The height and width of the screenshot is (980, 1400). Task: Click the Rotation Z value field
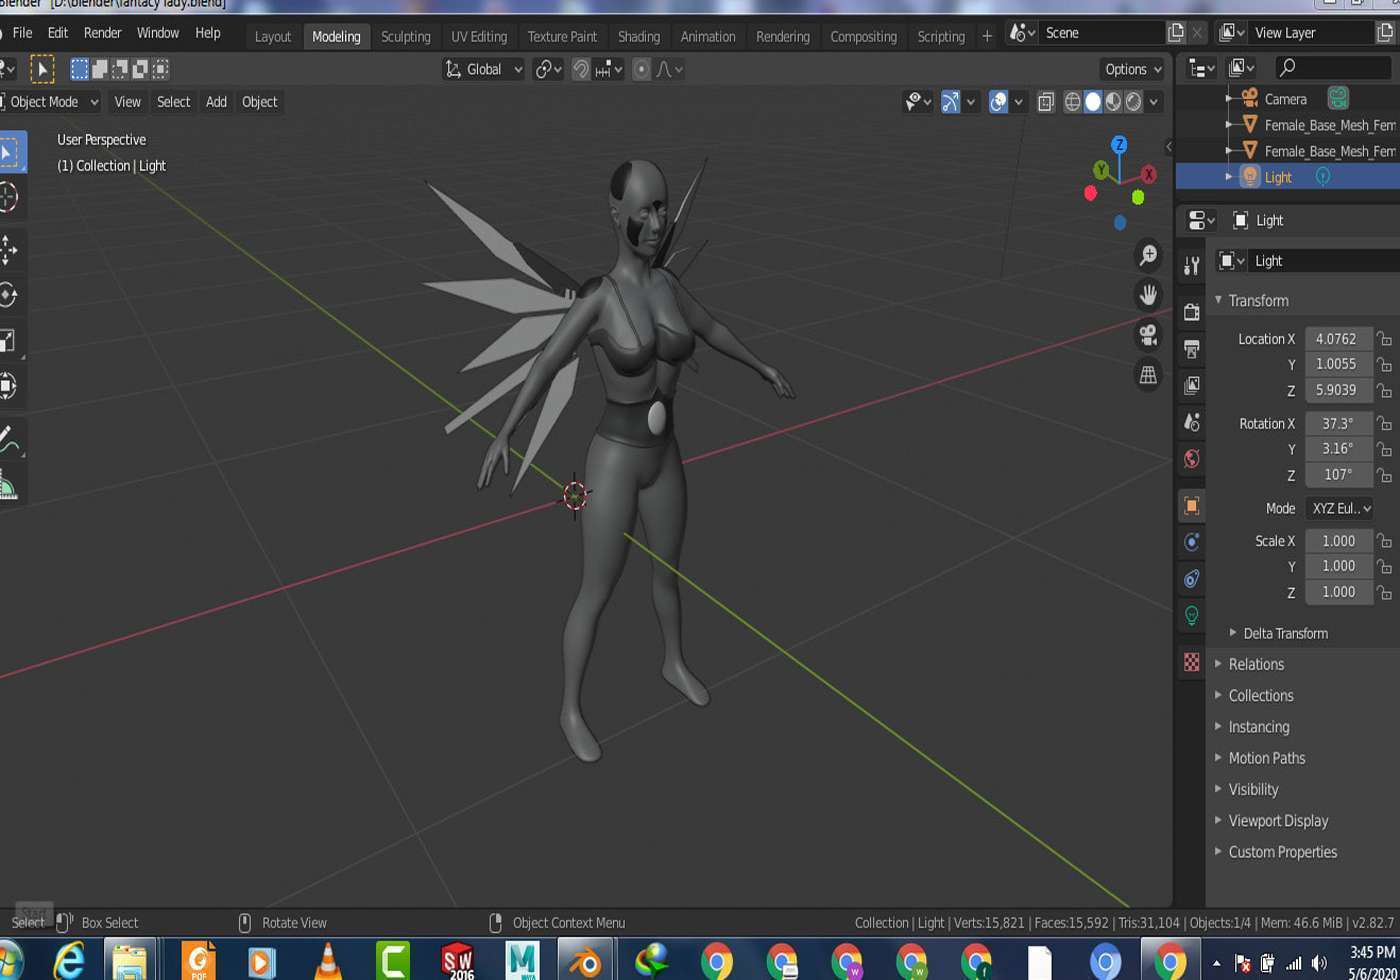pos(1338,475)
